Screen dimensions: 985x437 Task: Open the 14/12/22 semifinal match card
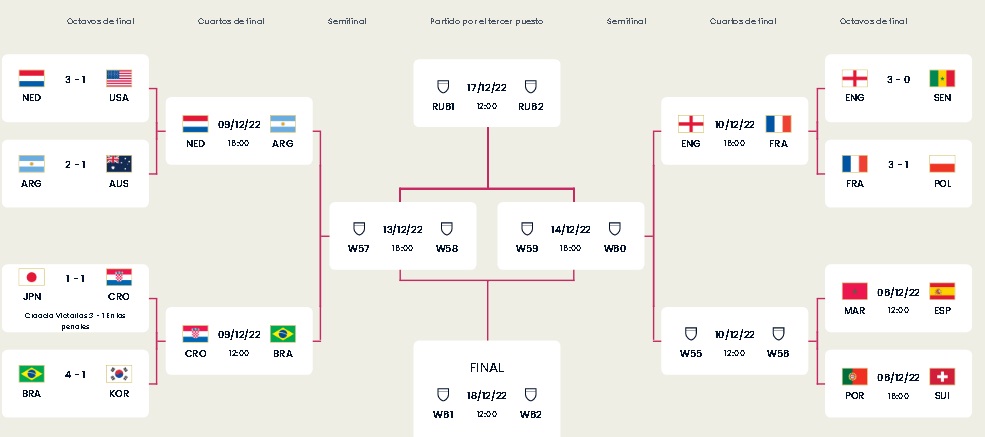(570, 236)
